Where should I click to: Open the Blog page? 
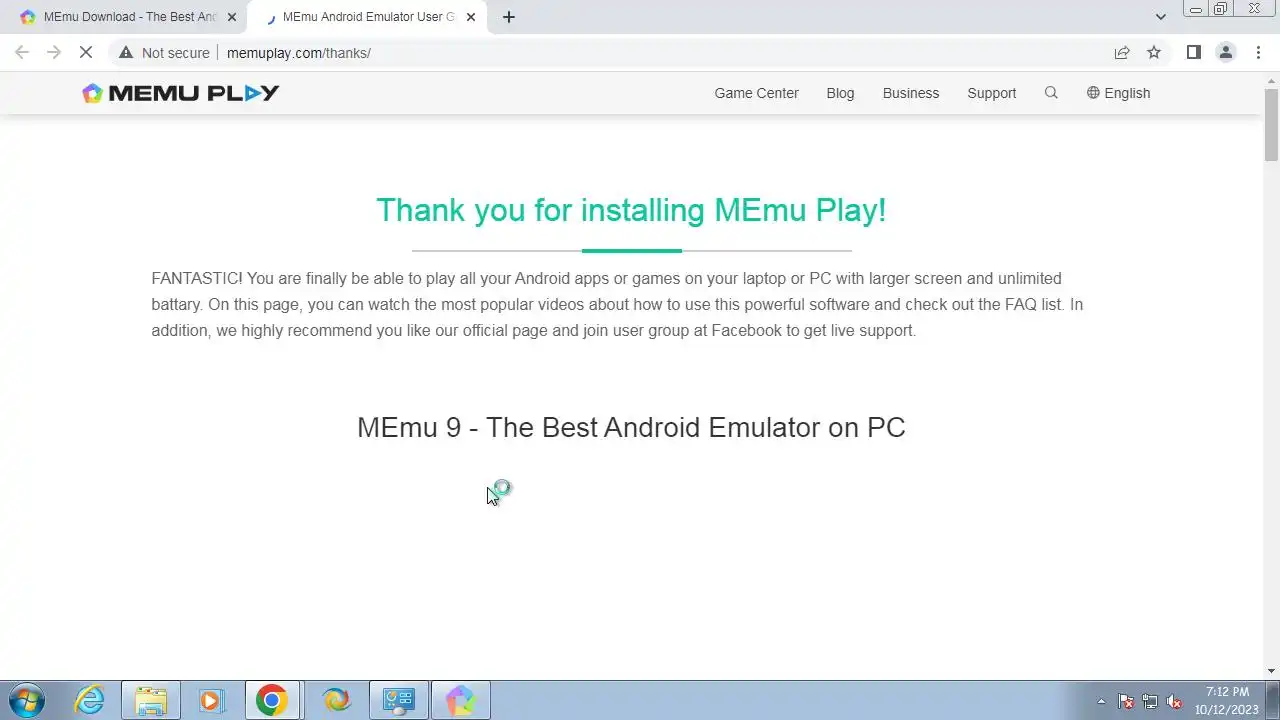[x=840, y=93]
